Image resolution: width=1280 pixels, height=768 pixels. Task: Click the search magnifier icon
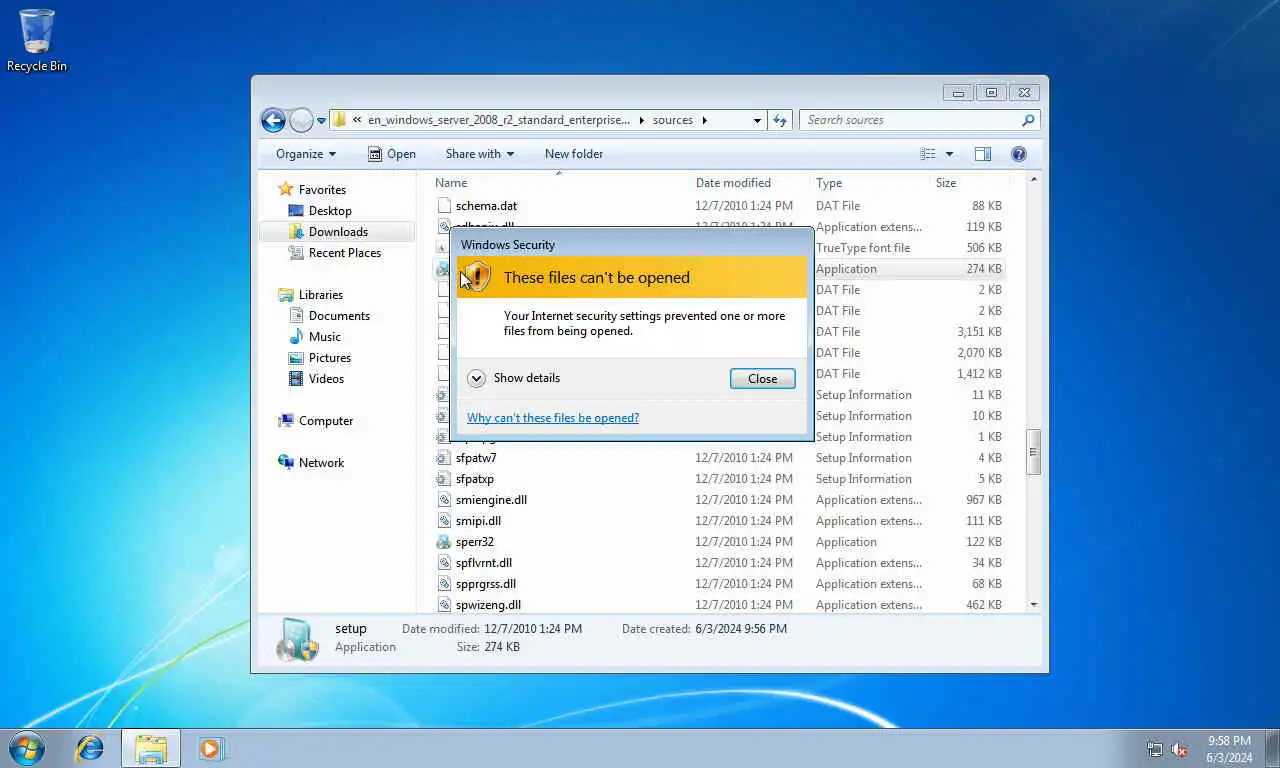1028,120
